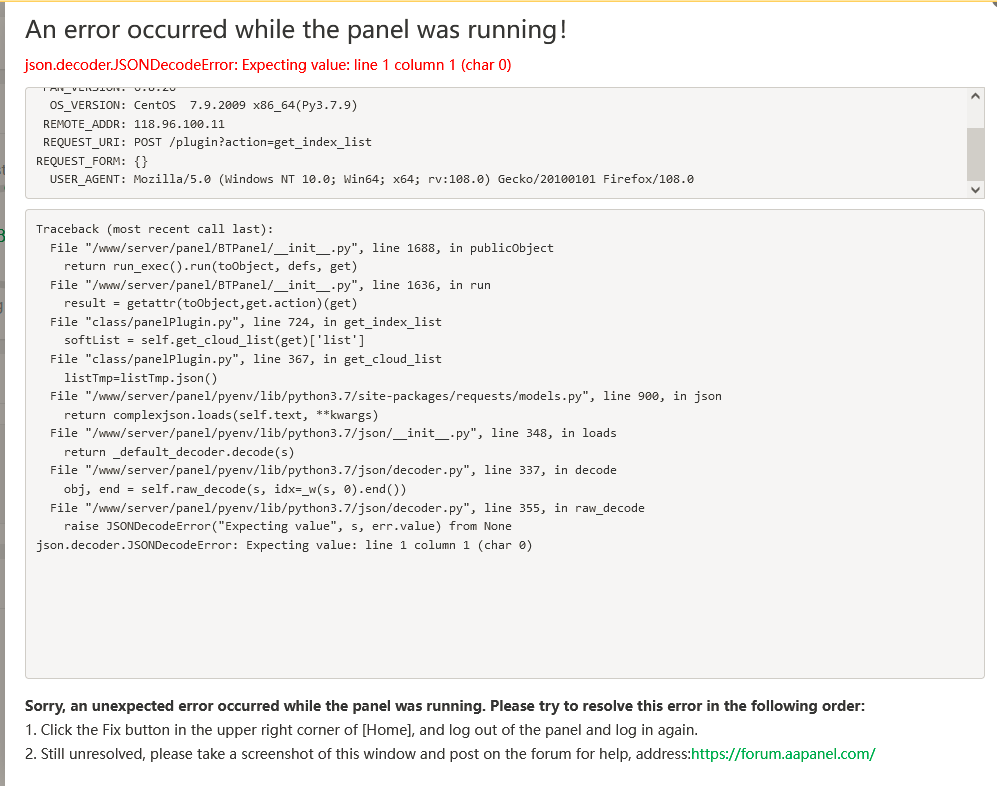Click the get_index_list line 724 traceback entry
997x786 pixels.
click(x=245, y=322)
